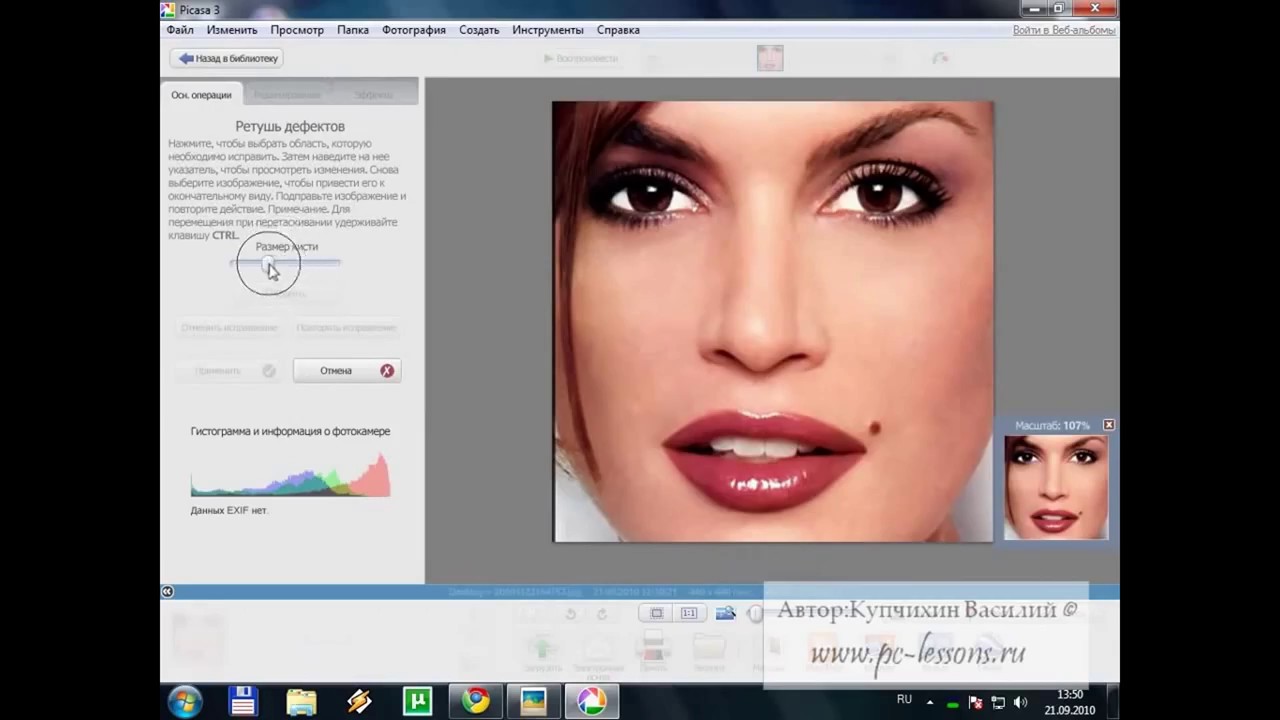
Task: Open the floppy-disk app on taskbar
Action: pyautogui.click(x=243, y=702)
